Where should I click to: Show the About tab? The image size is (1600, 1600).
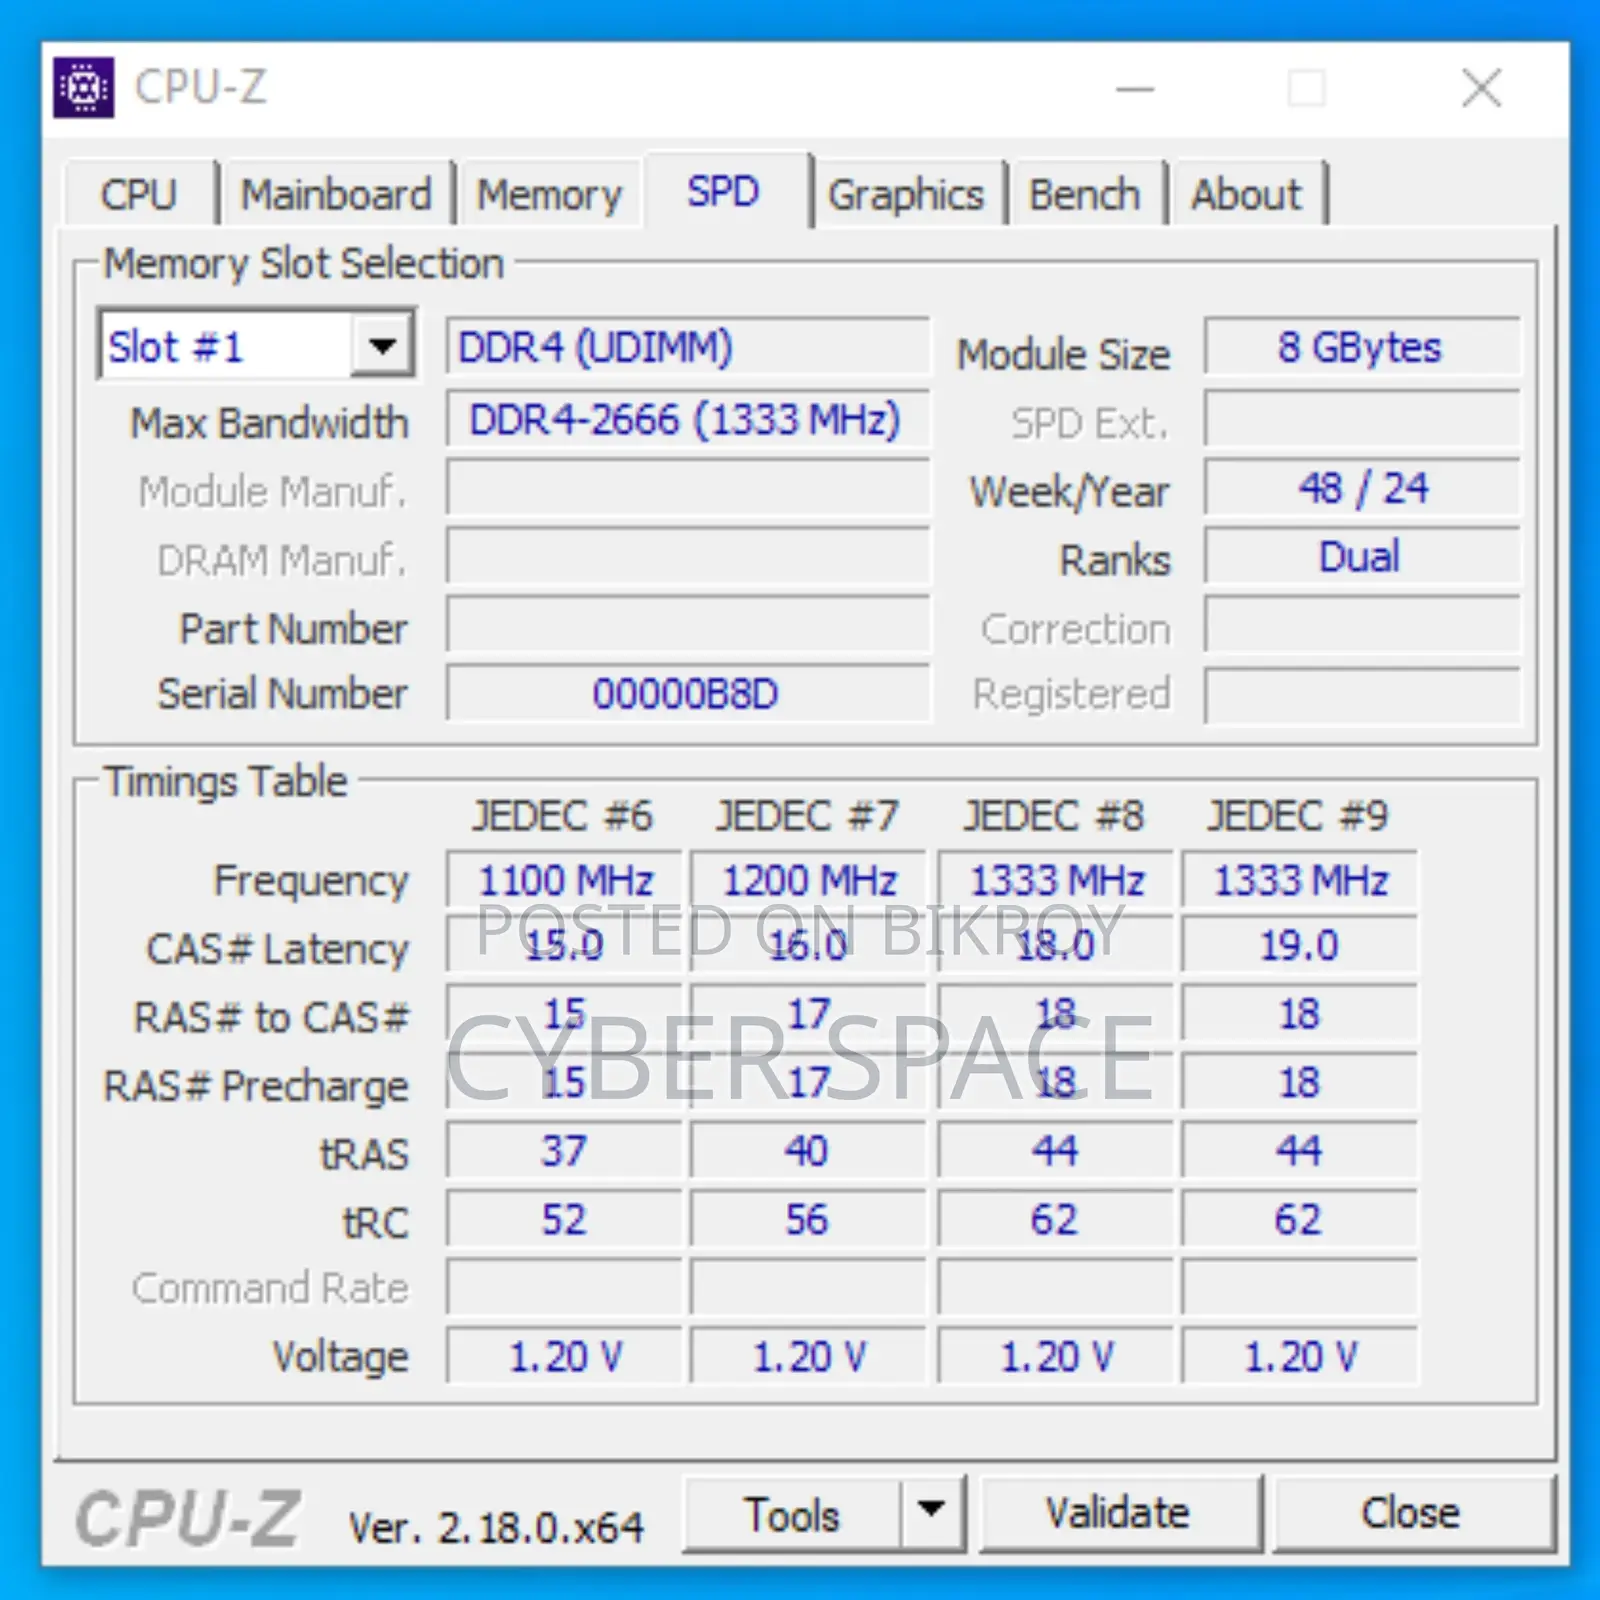(1247, 194)
